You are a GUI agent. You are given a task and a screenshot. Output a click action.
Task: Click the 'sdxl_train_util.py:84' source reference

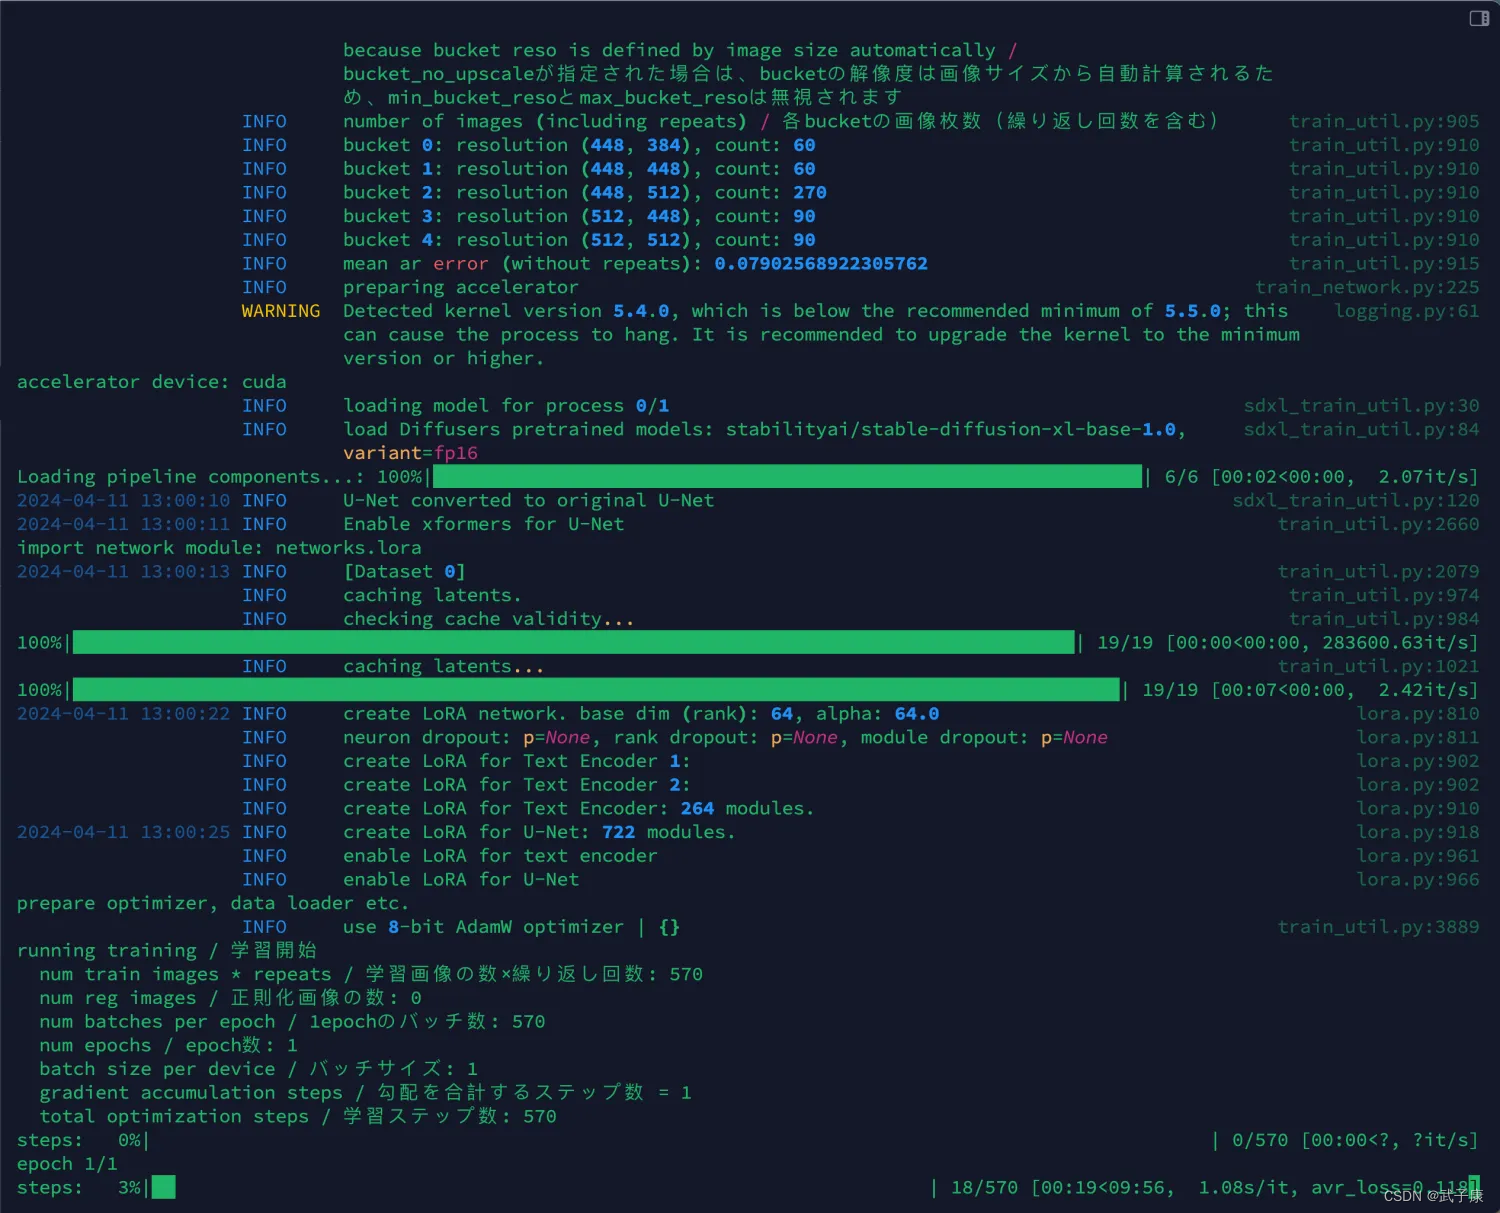[x=1361, y=429]
